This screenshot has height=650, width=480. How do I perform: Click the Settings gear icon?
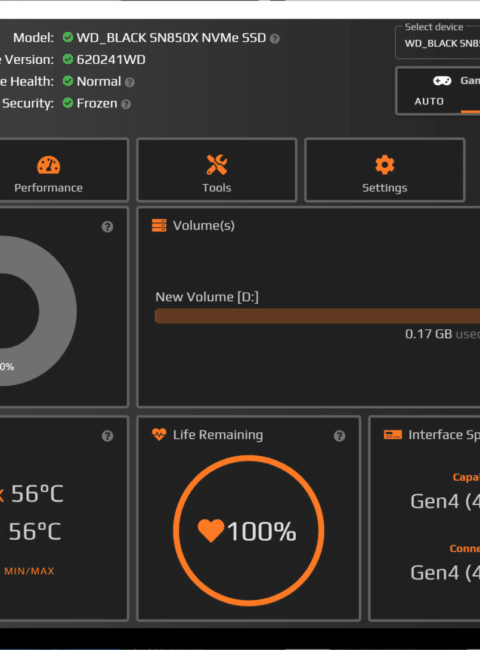pos(385,165)
